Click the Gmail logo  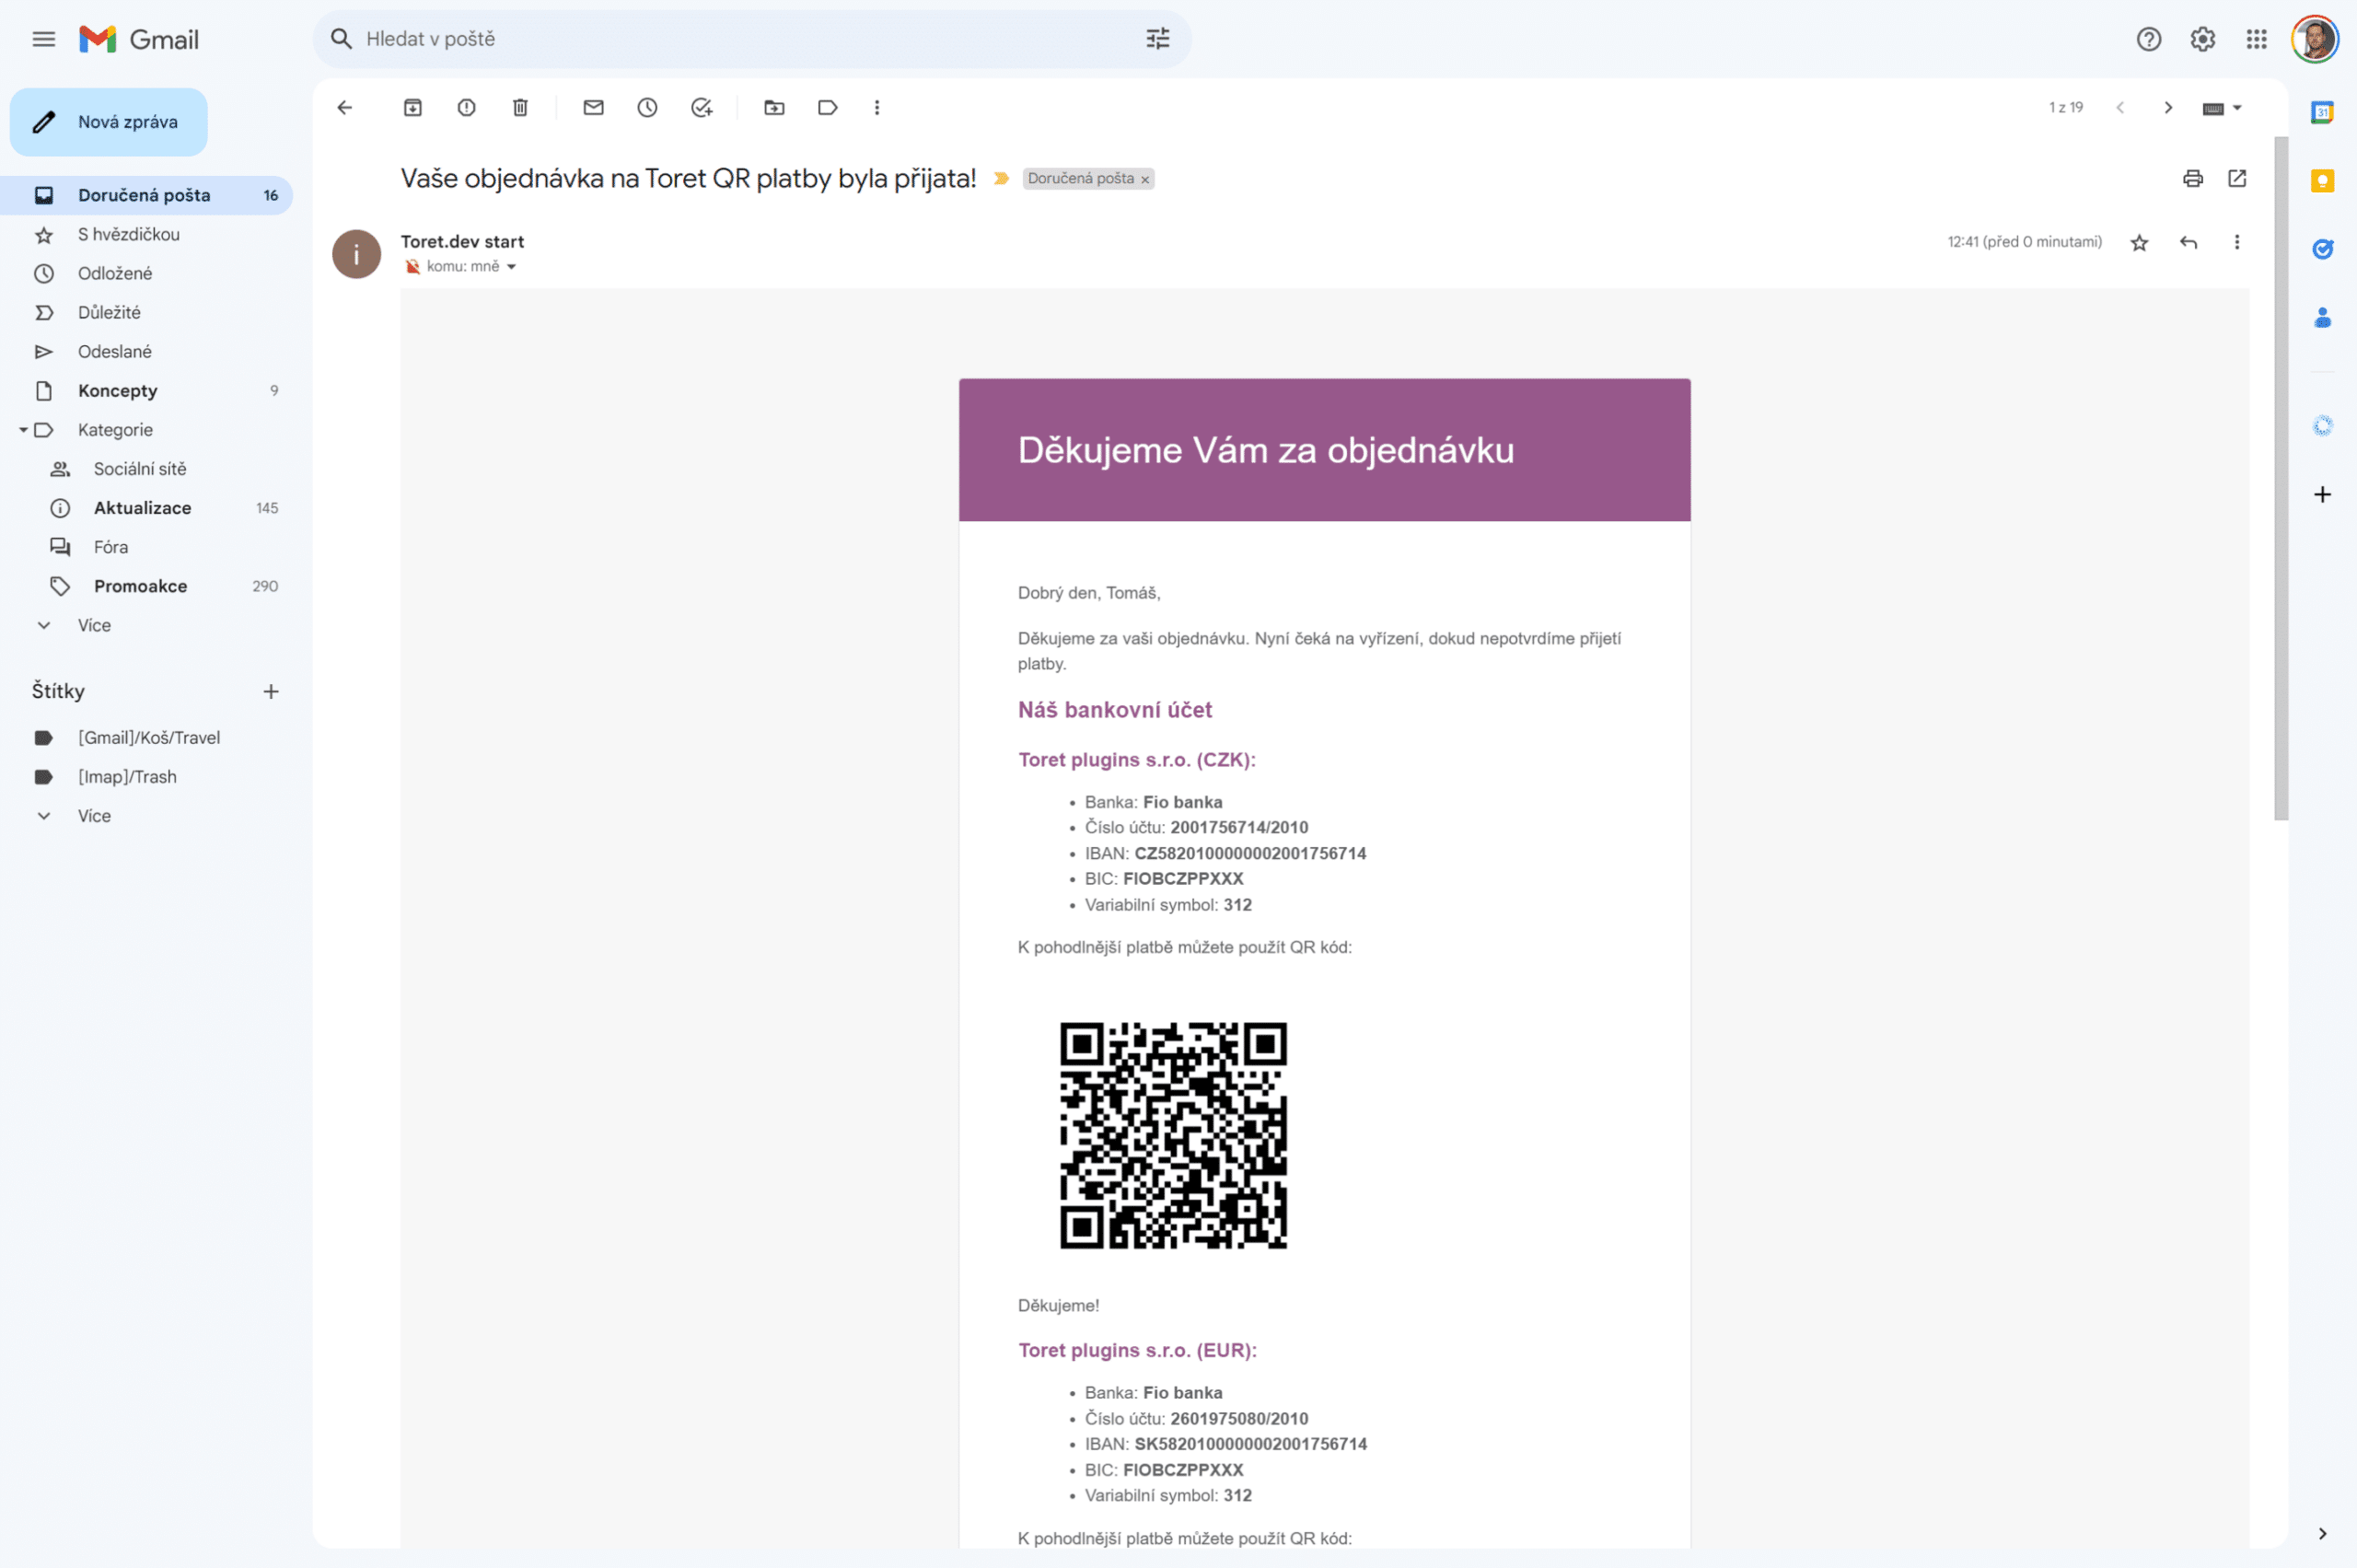(139, 39)
